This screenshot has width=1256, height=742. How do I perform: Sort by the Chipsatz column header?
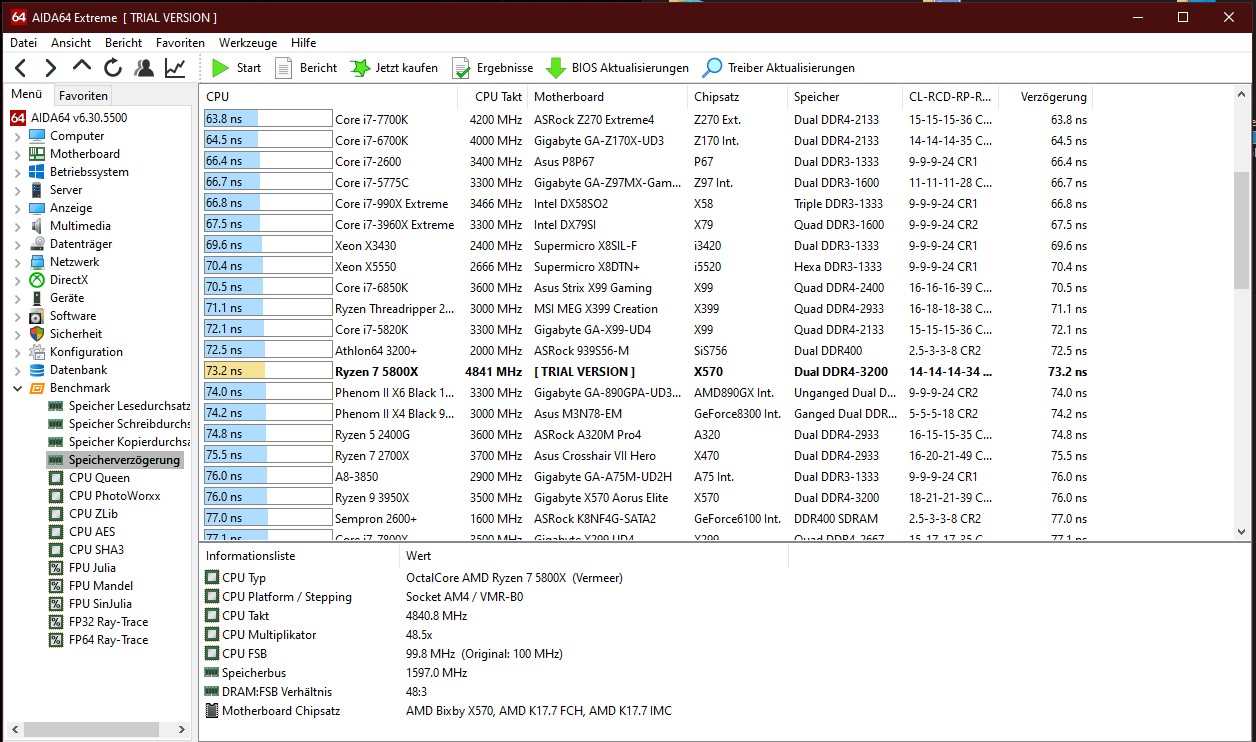[x=738, y=97]
